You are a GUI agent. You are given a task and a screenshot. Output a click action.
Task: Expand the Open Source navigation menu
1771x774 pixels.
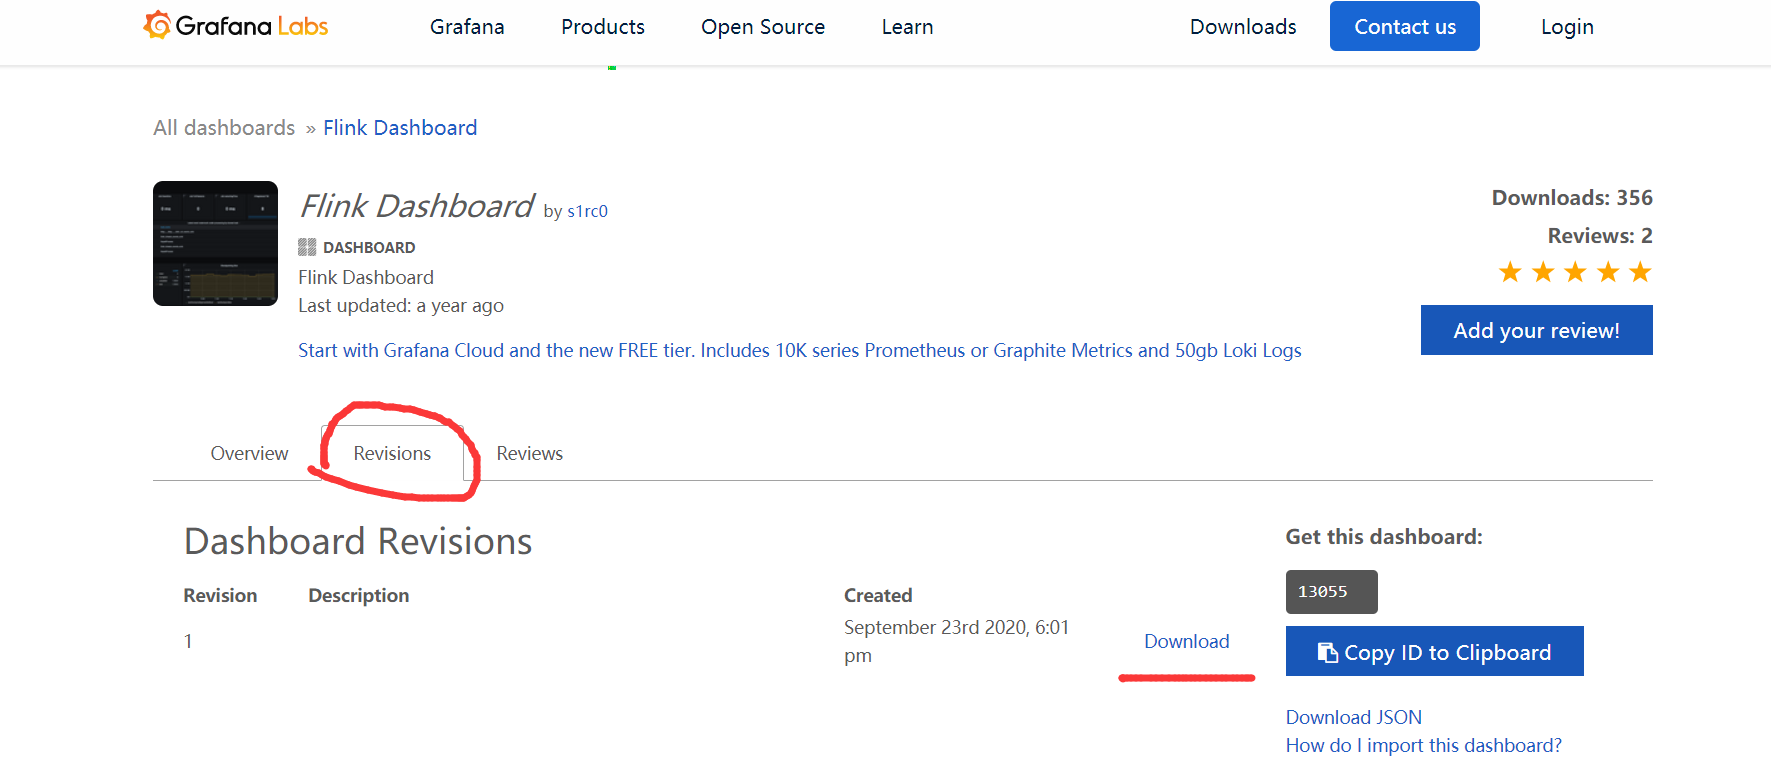[762, 27]
